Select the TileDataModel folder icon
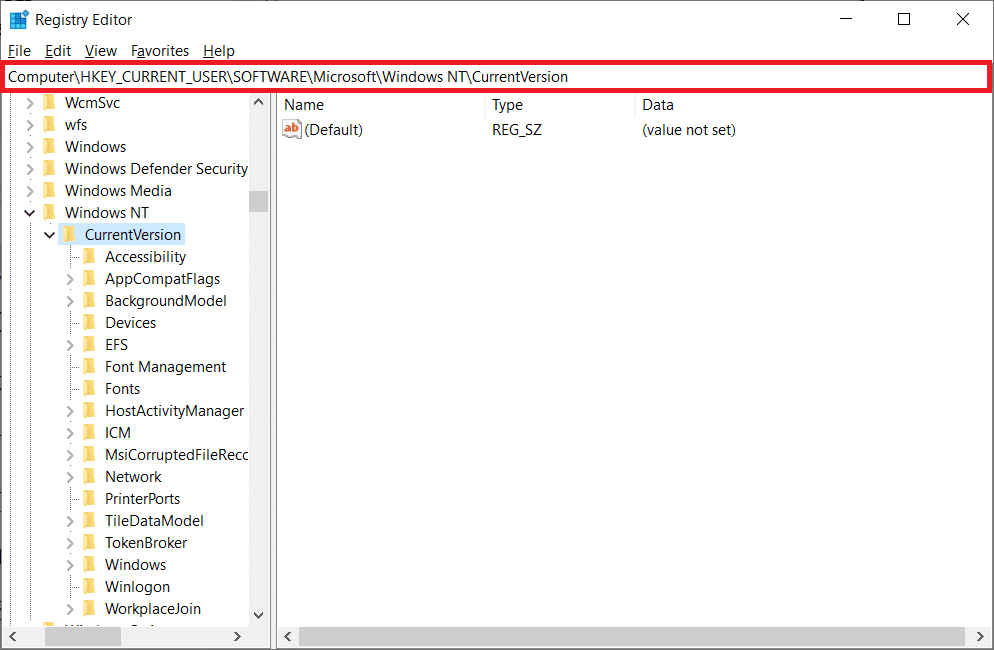 [x=89, y=520]
